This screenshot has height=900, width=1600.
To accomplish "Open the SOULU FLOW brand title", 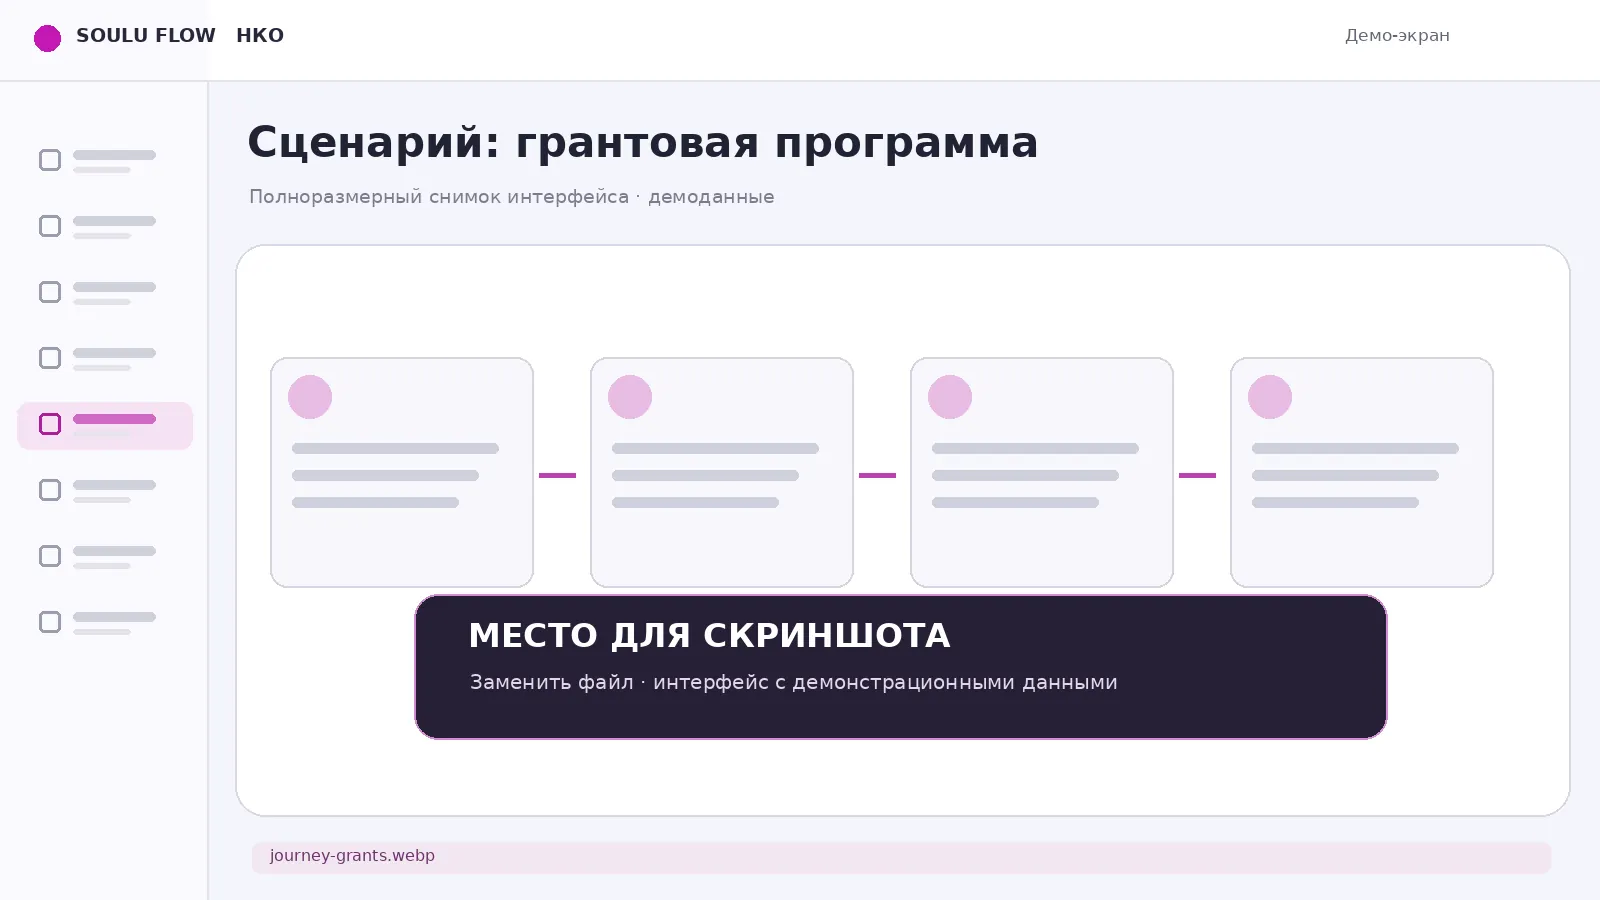I will point(146,35).
